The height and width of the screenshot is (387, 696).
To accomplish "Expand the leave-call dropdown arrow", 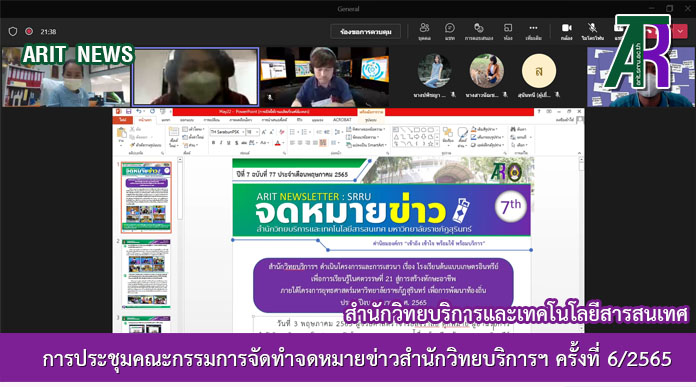I will tap(680, 32).
